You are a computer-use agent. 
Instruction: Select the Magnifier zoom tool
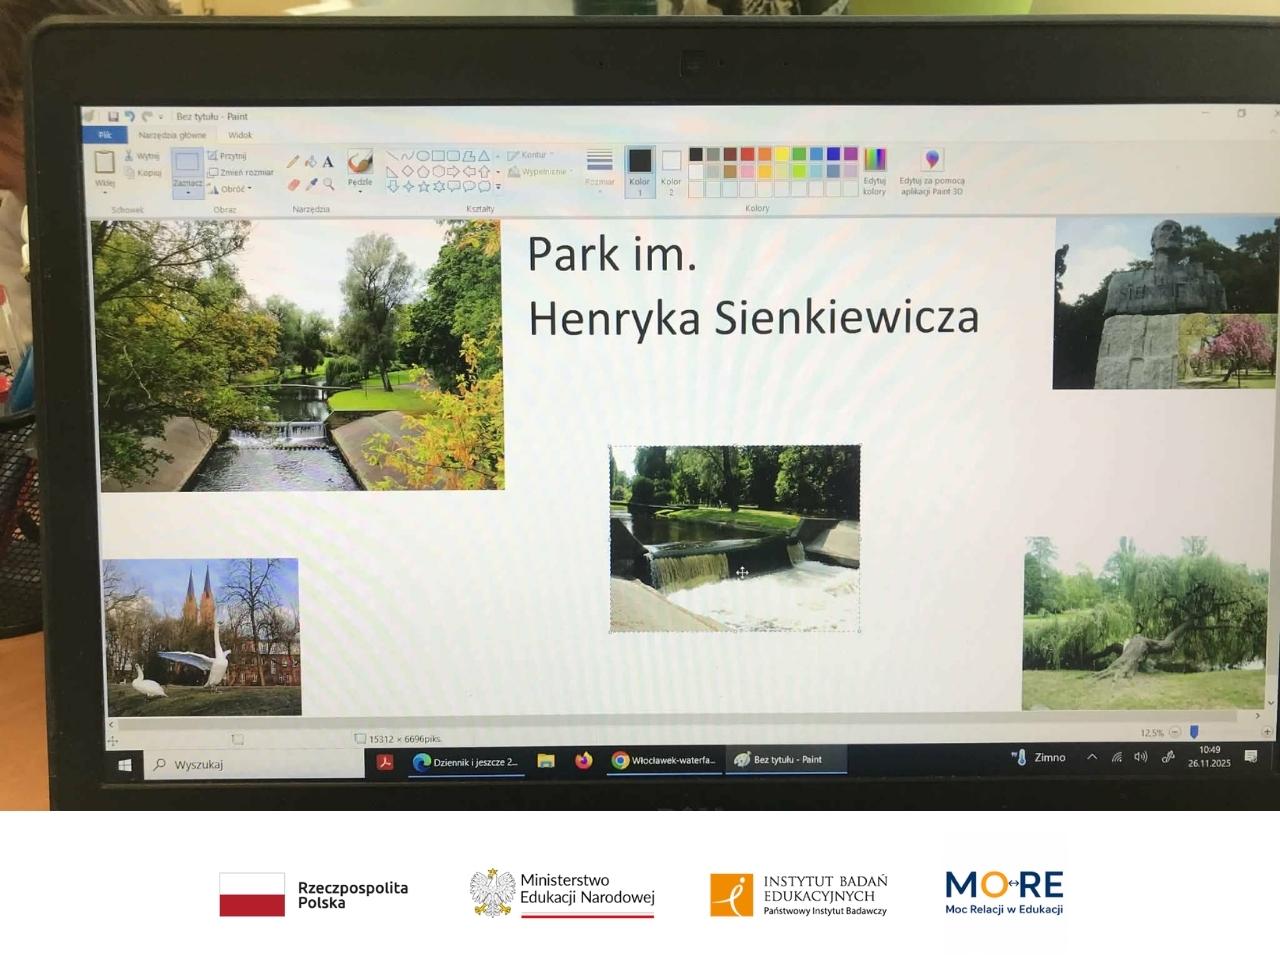pyautogui.click(x=328, y=185)
